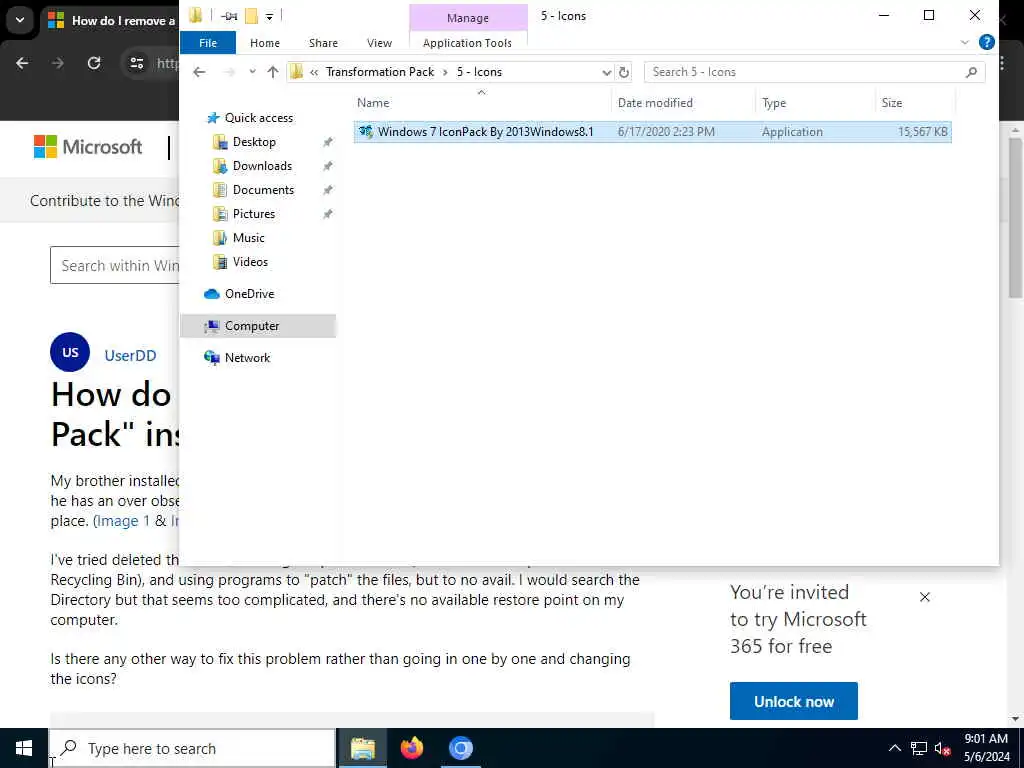Unpin Downloads using its pin icon
This screenshot has height=768, width=1024.
(328, 166)
